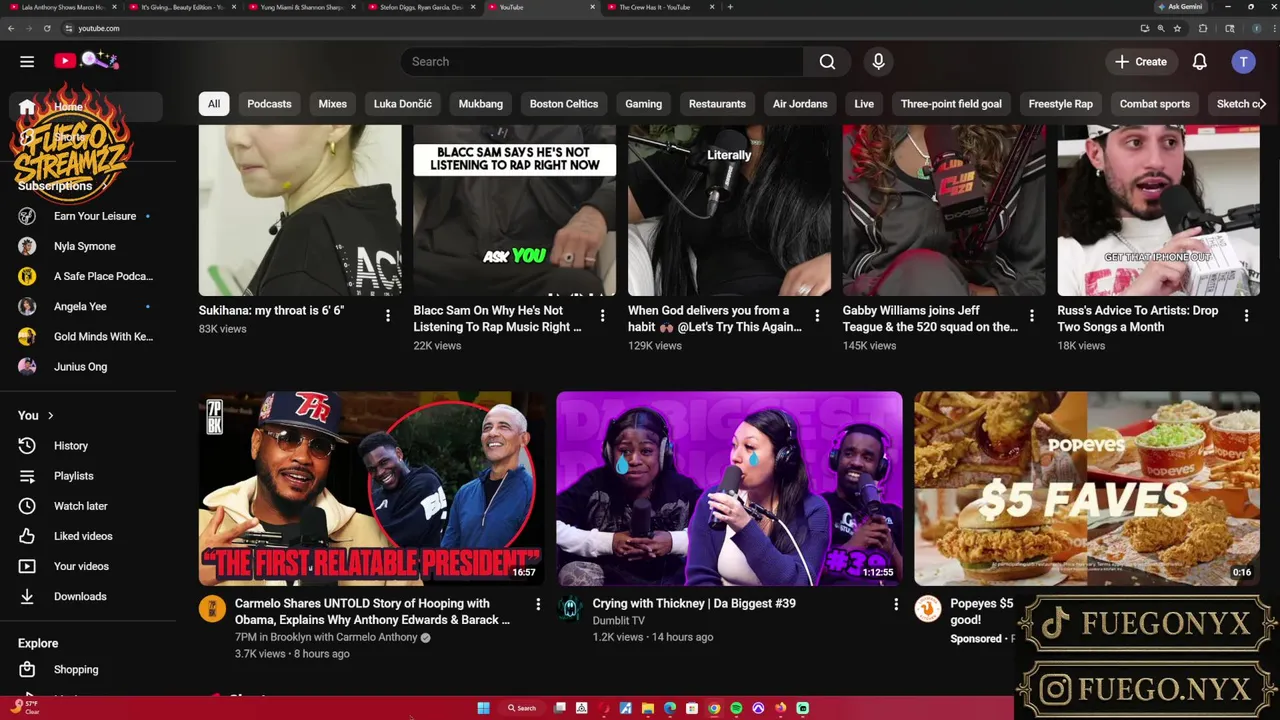Start voice search with microphone icon

(x=878, y=62)
